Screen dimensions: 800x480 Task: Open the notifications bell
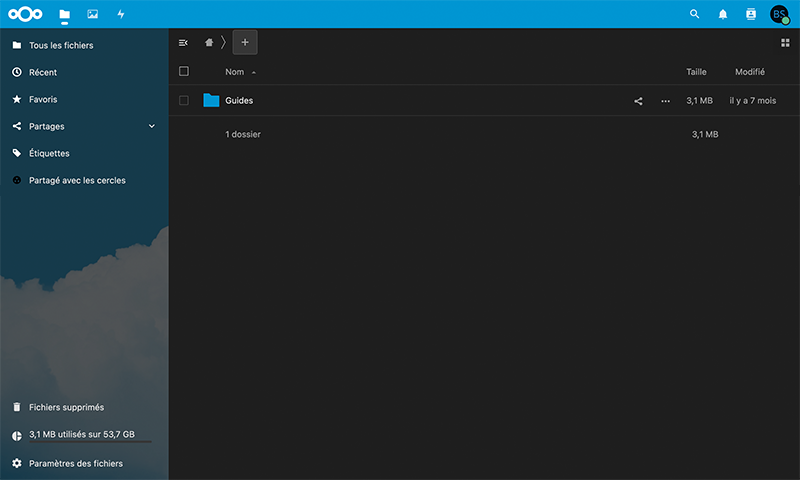click(723, 14)
